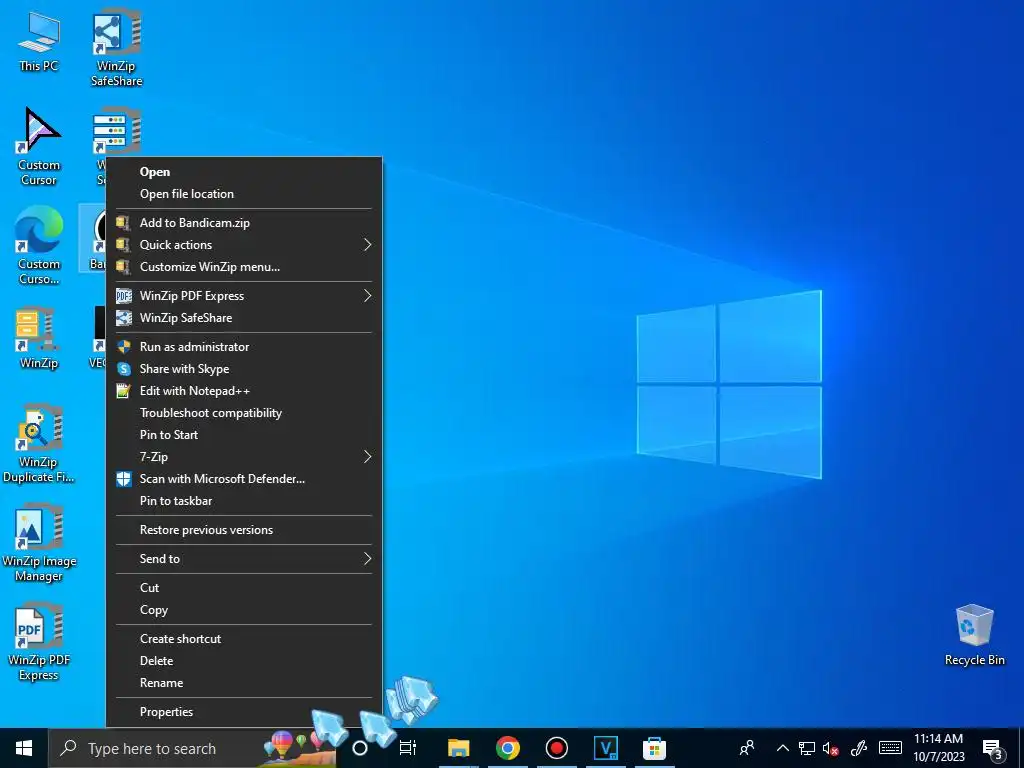Choose Pin to Start
The height and width of the screenshot is (768, 1024).
coord(244,435)
